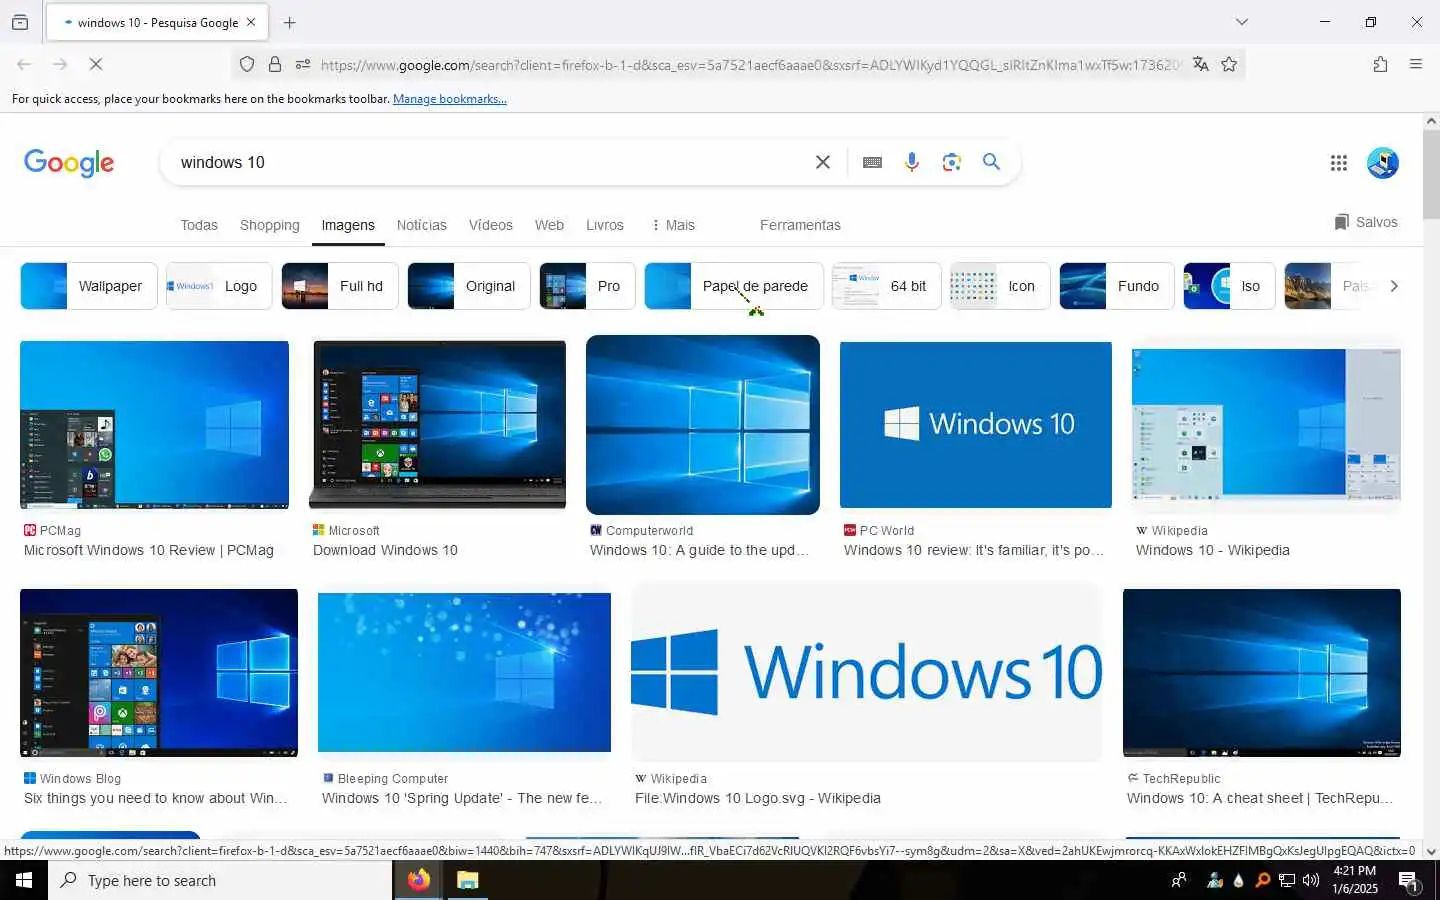
Task: Switch to the Web tab
Action: pyautogui.click(x=549, y=225)
